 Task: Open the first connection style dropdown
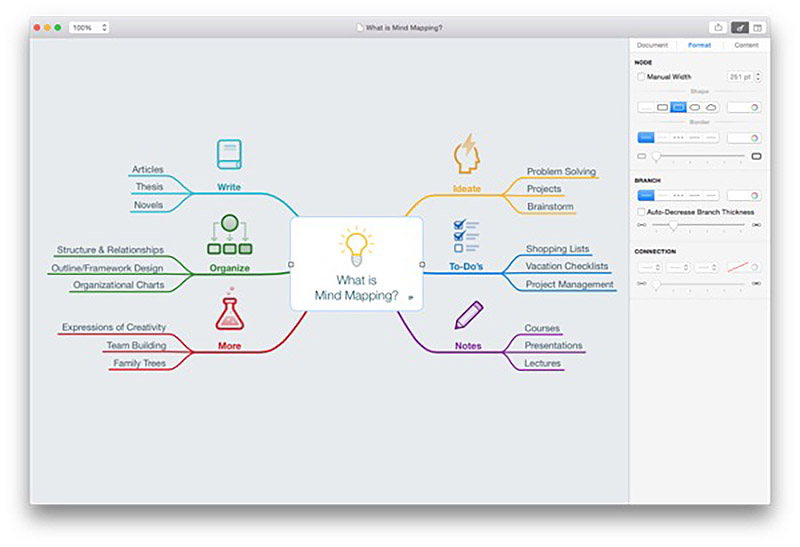650,267
